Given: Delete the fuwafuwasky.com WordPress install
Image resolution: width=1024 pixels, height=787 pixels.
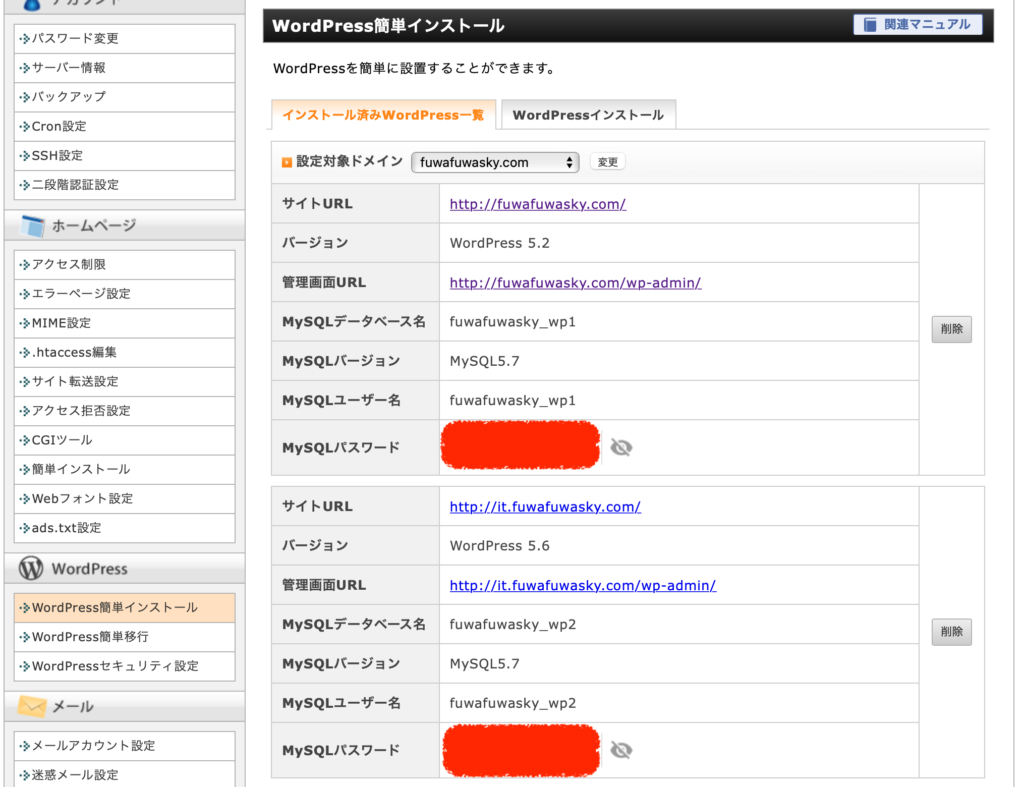Looking at the screenshot, I should (x=952, y=329).
